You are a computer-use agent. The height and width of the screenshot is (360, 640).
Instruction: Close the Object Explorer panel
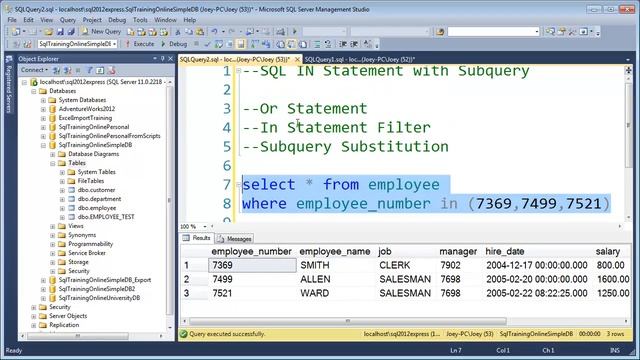point(171,59)
